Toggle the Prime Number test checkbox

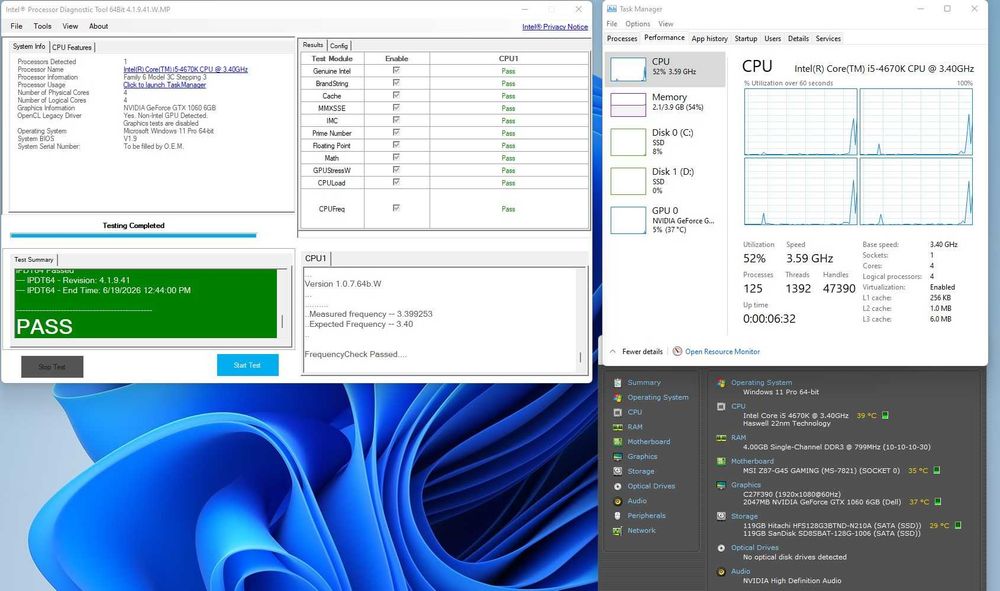tap(396, 133)
